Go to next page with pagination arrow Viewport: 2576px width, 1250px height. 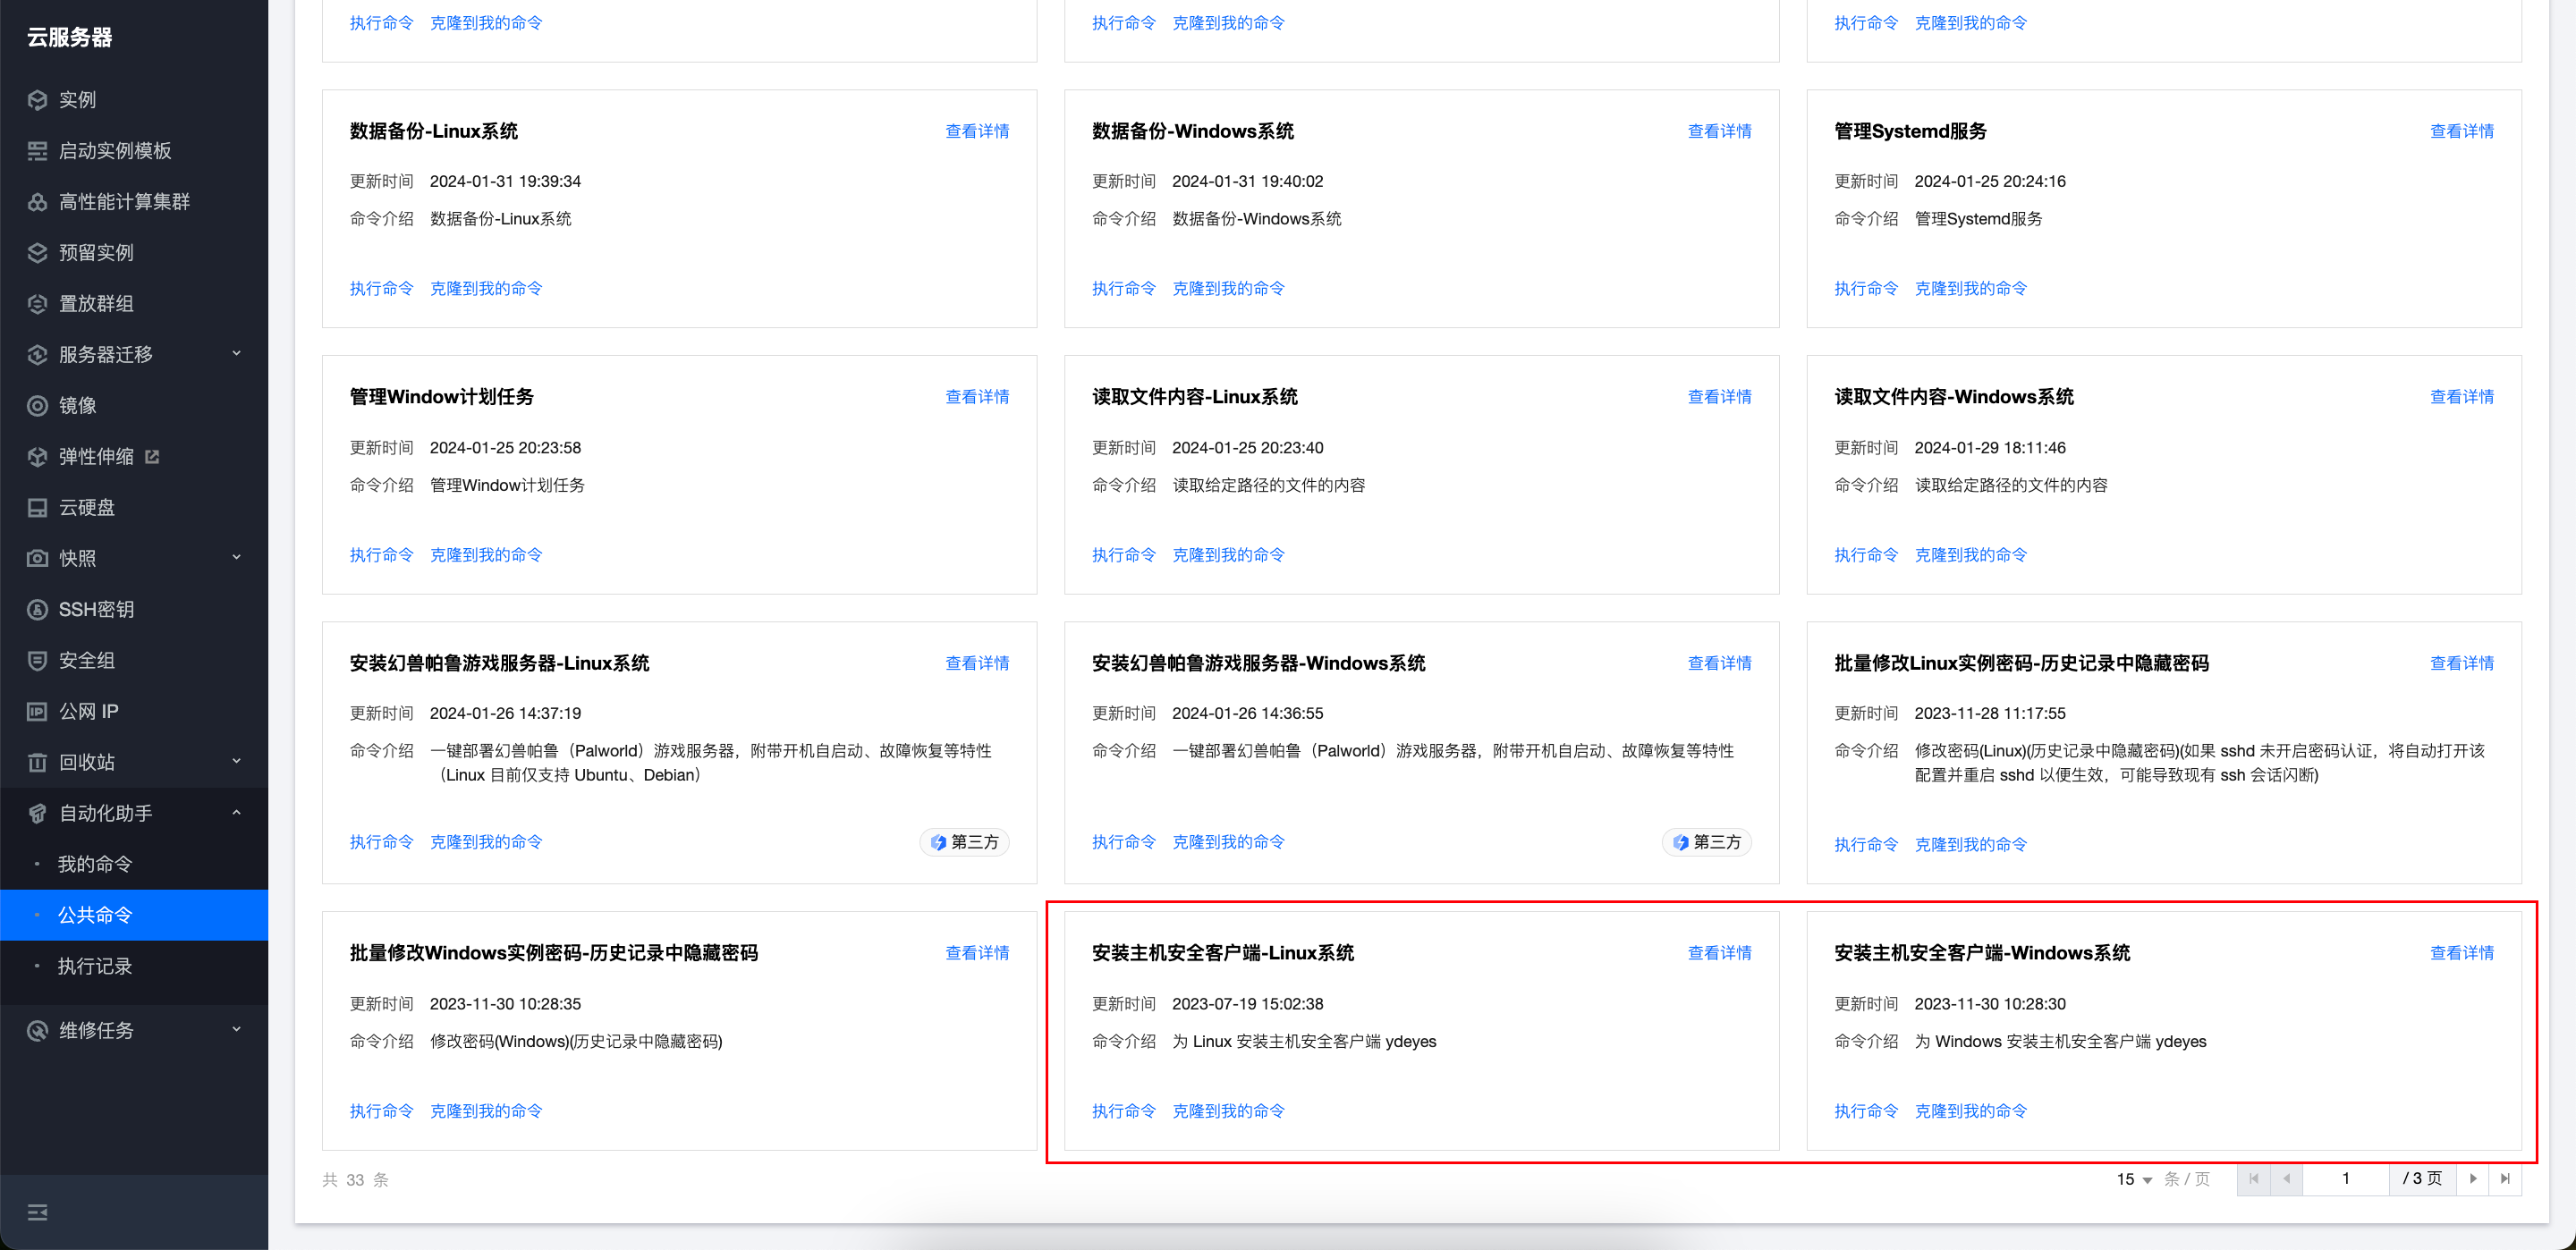coord(2473,1179)
